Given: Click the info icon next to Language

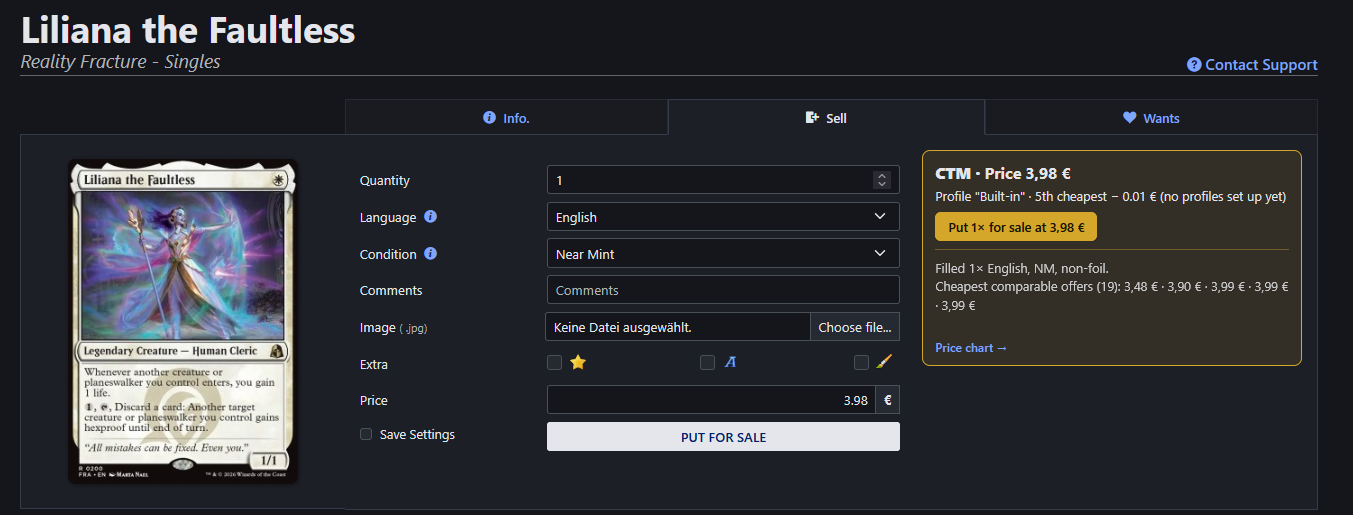Looking at the screenshot, I should (x=430, y=217).
